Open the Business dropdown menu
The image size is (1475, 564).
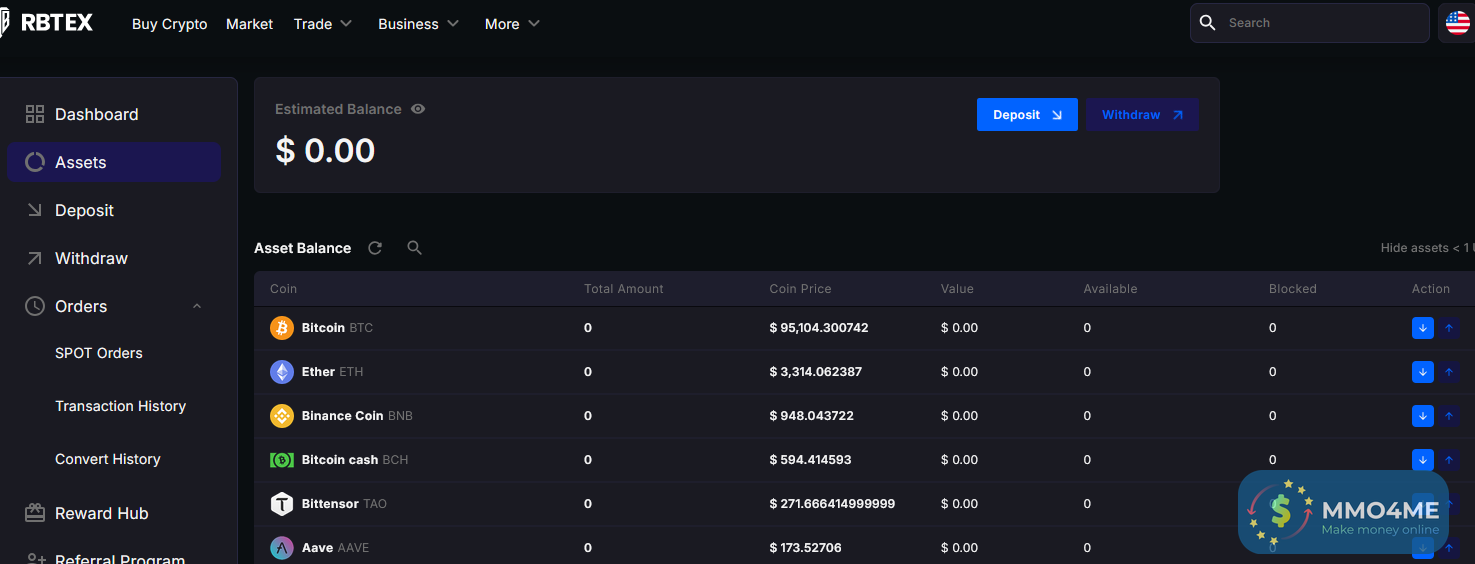tap(418, 24)
